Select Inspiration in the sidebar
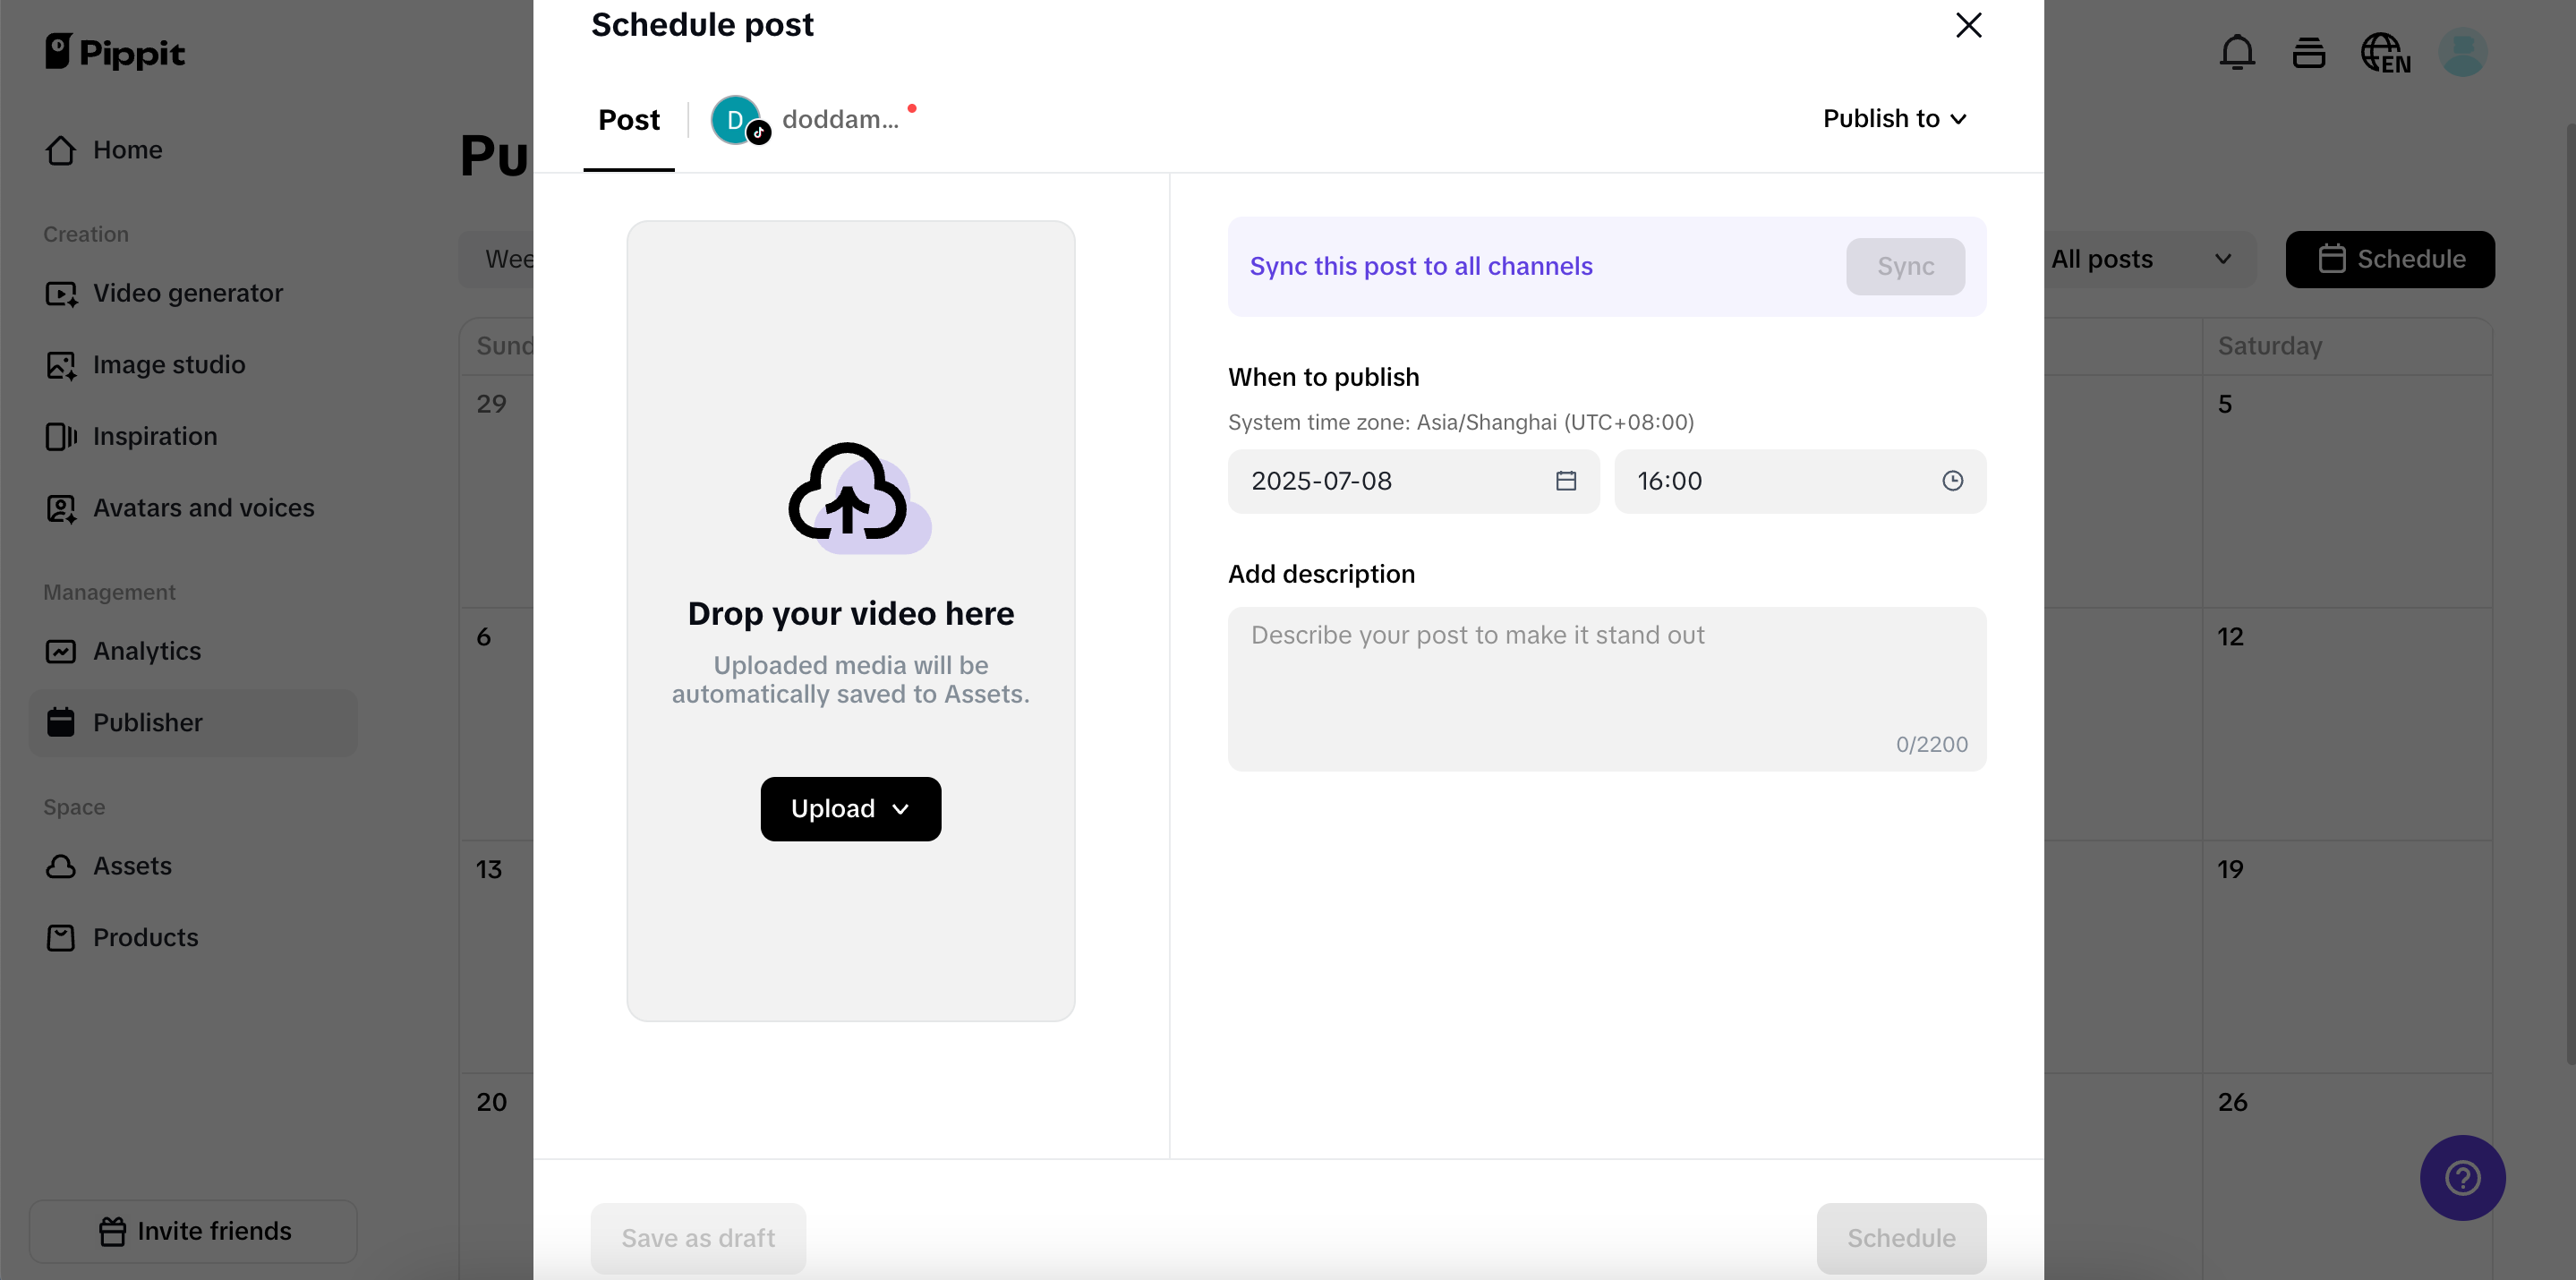 [155, 436]
